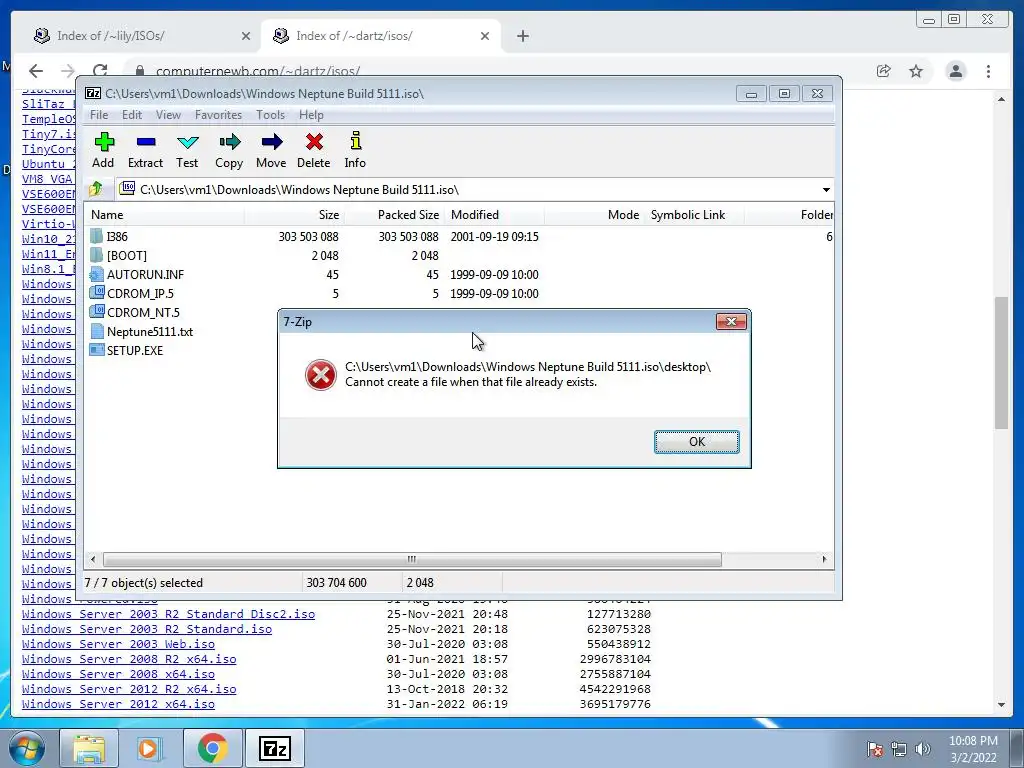Click the Symbolic Link column header
The width and height of the screenshot is (1024, 768).
tap(694, 215)
